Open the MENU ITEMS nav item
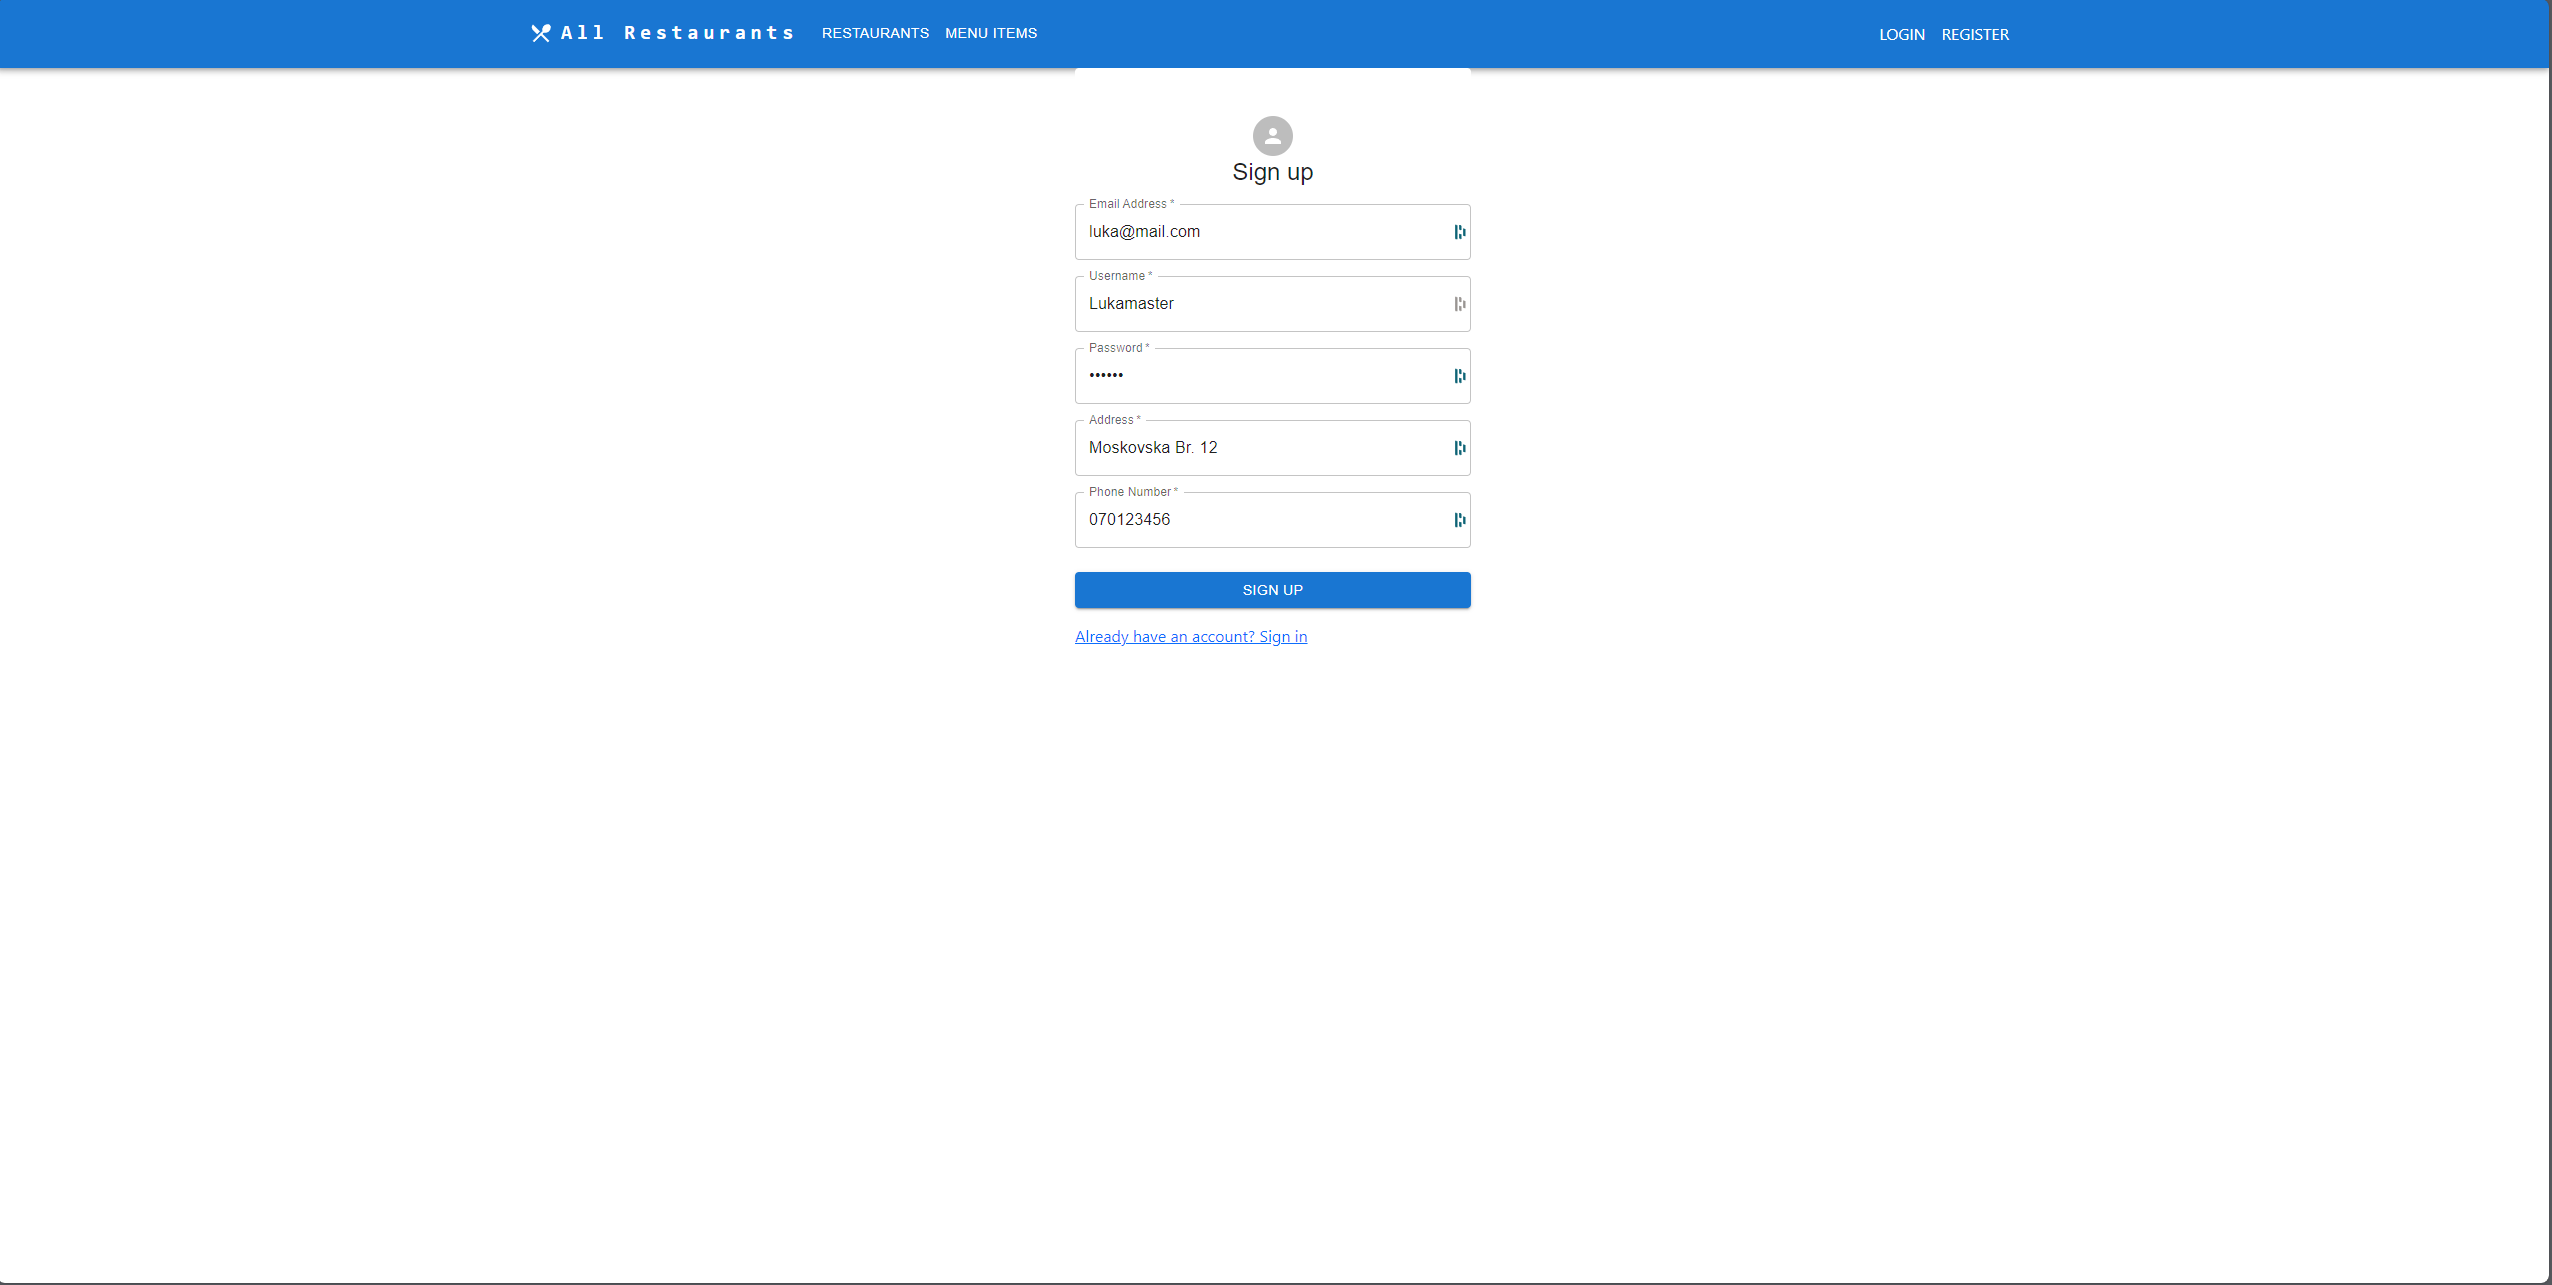Viewport: 2552px width, 1285px height. pos(990,33)
